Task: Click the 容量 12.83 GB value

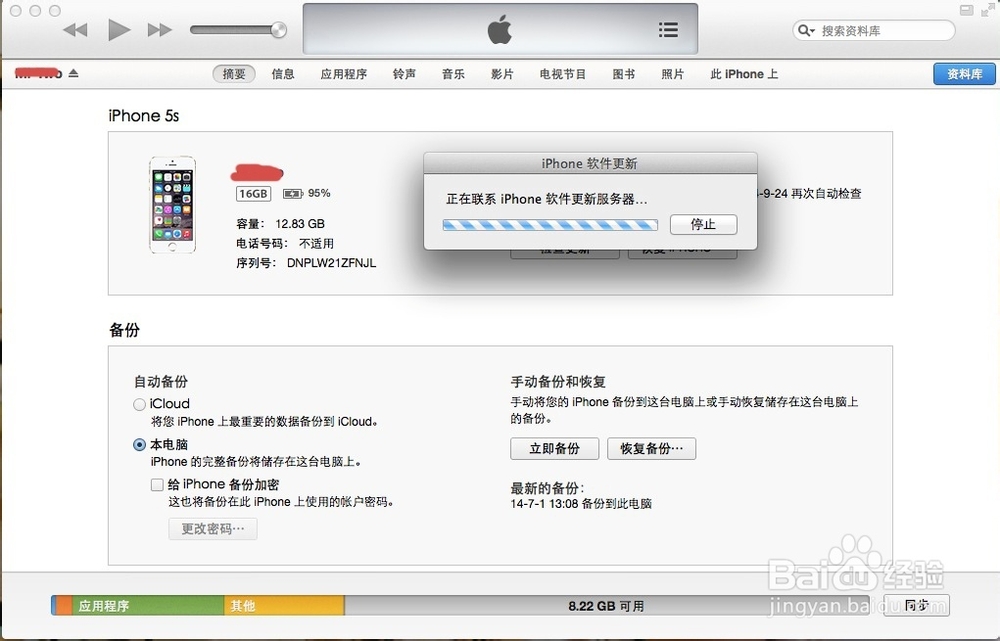Action: click(x=300, y=224)
